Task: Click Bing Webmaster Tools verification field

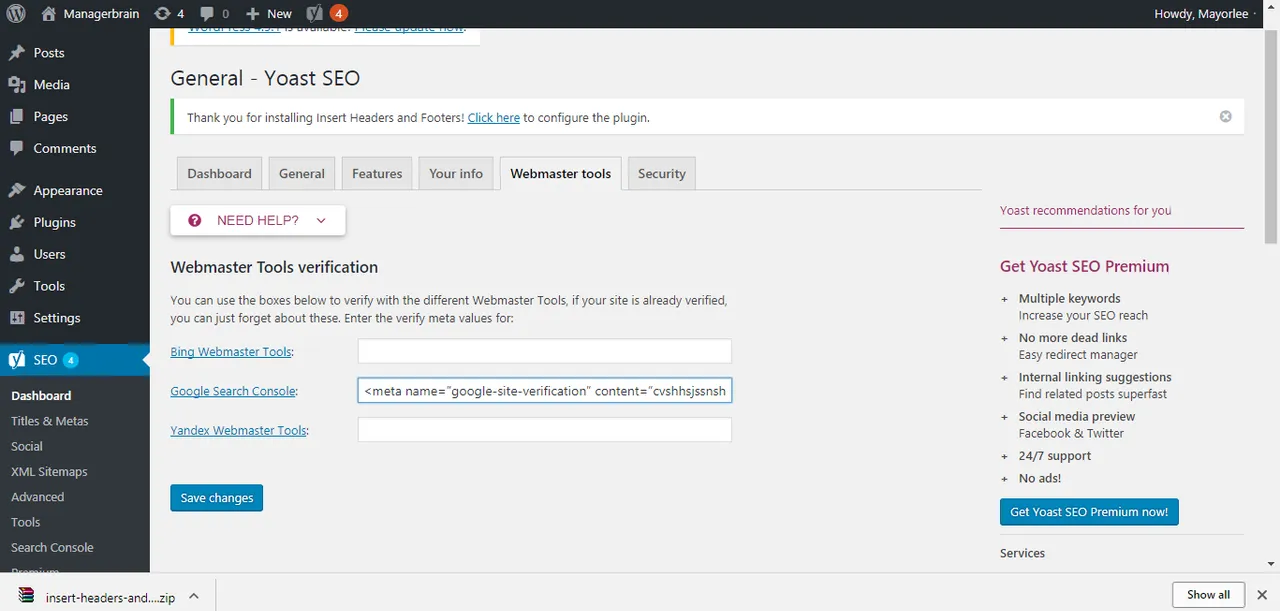Action: [545, 351]
